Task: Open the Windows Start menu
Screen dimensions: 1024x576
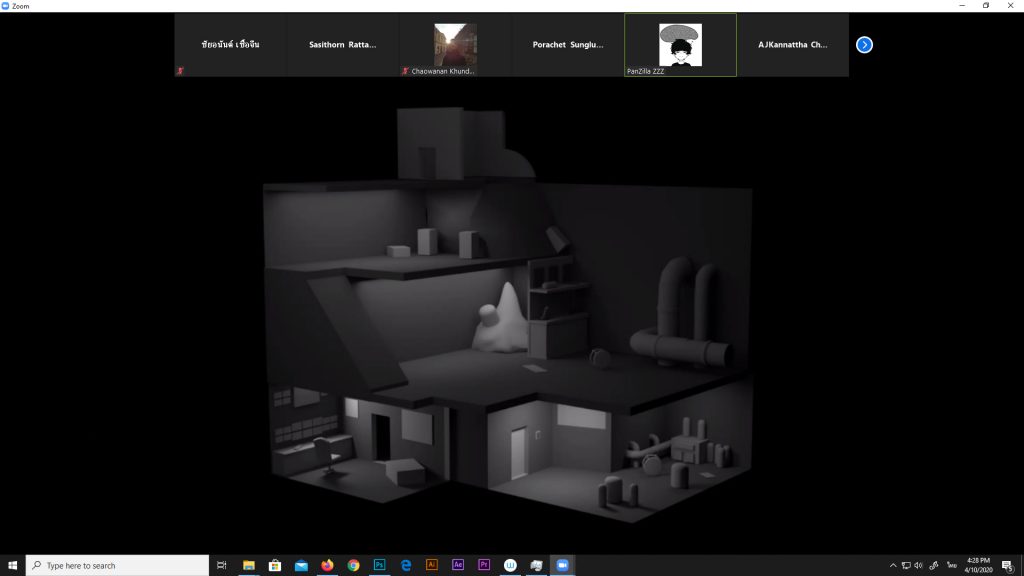Action: point(12,565)
